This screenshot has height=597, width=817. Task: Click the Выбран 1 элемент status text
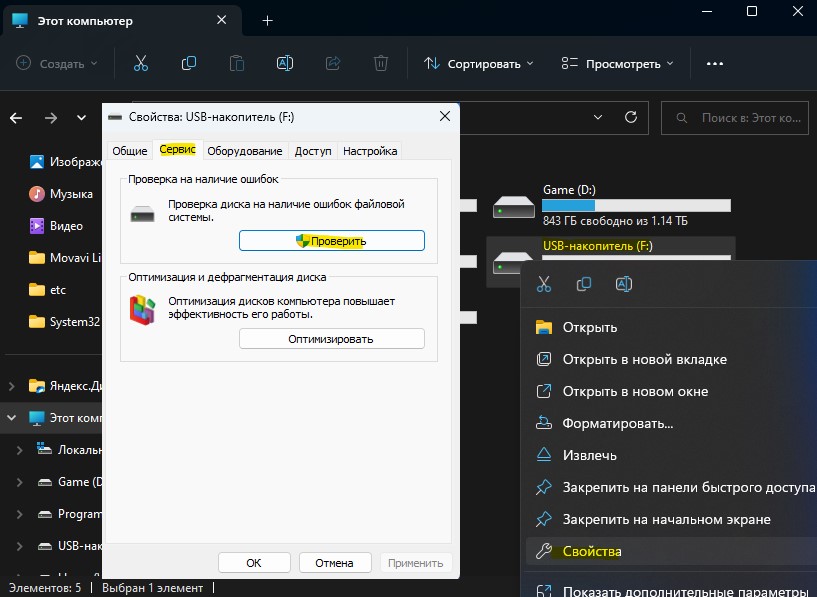tap(153, 588)
